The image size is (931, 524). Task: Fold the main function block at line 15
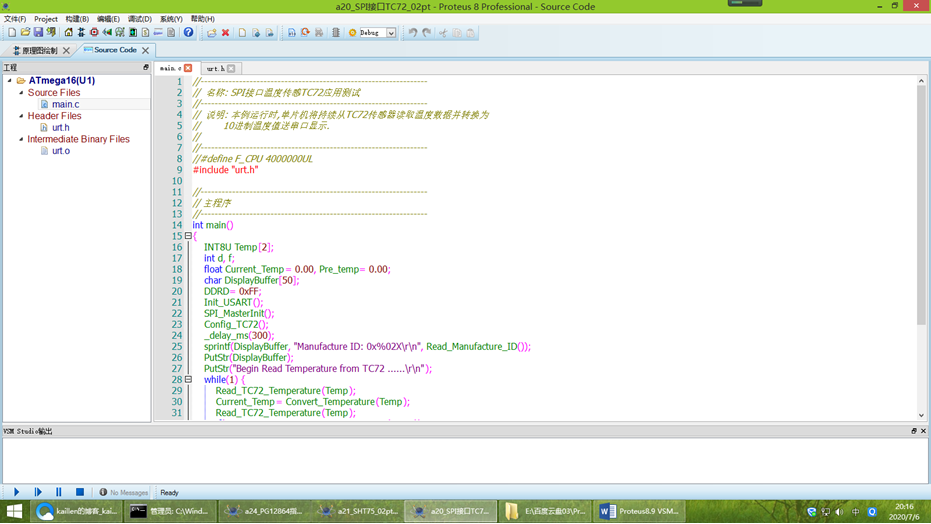click(x=188, y=236)
